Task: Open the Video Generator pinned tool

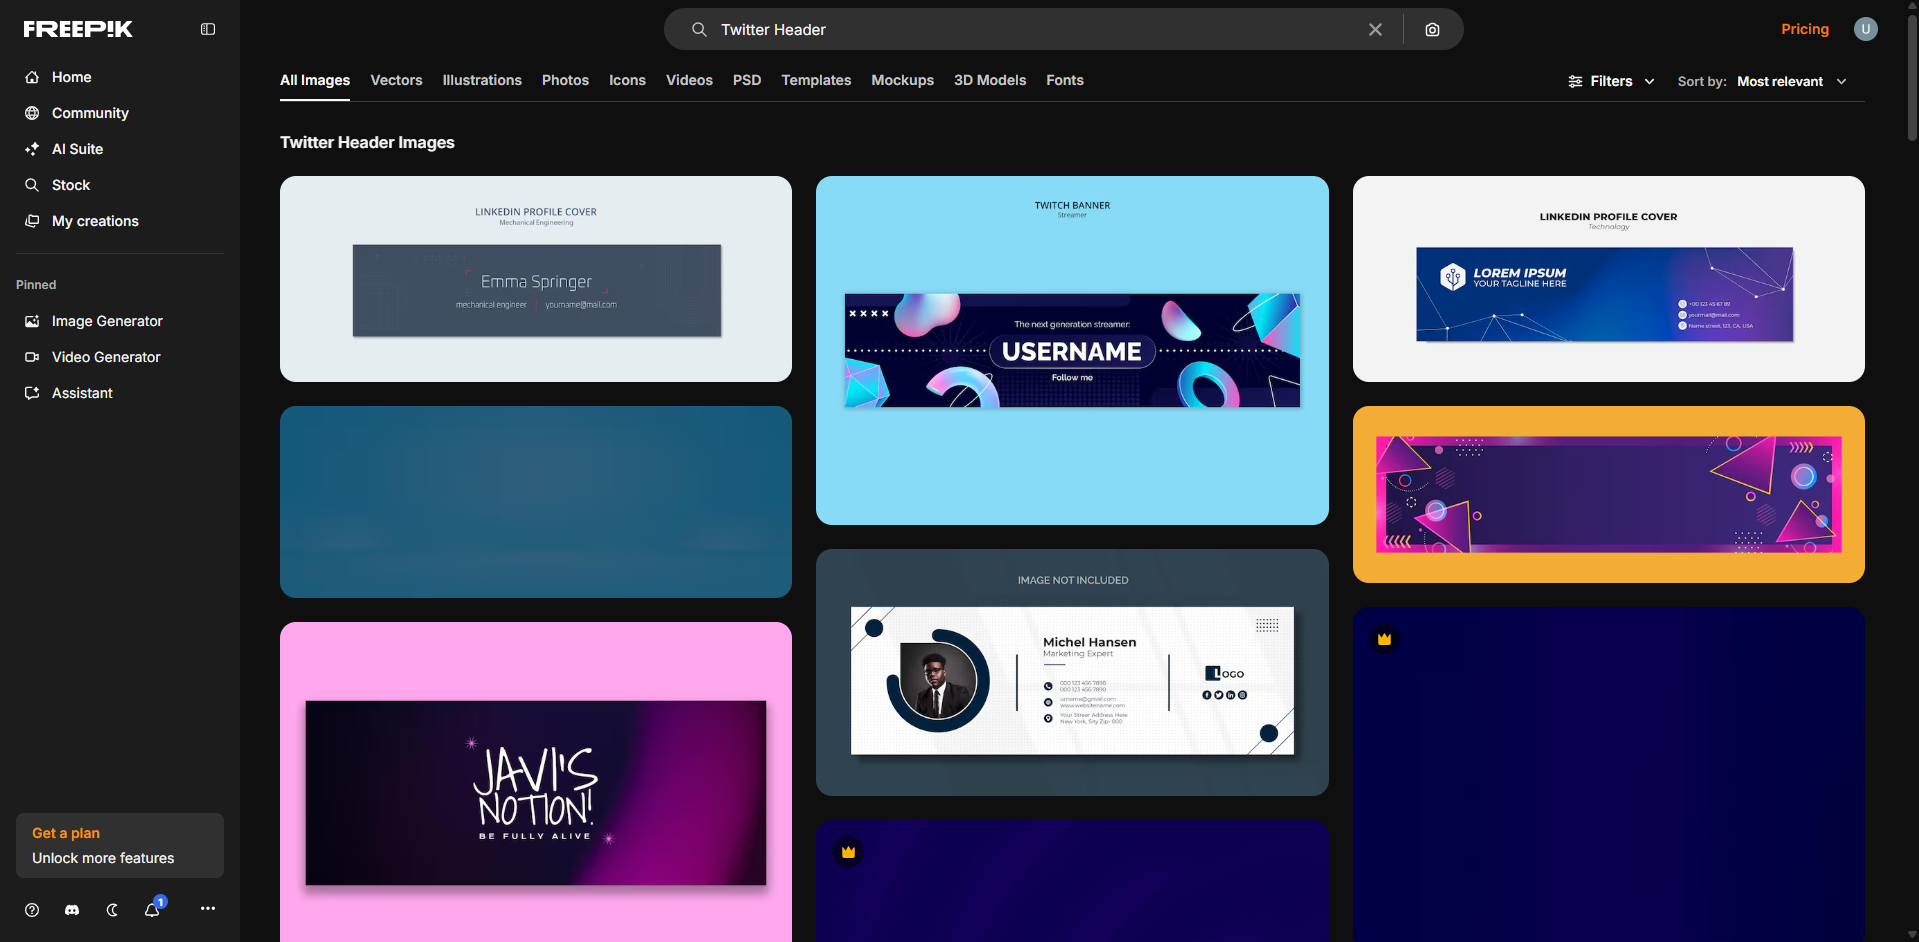Action: pos(106,357)
